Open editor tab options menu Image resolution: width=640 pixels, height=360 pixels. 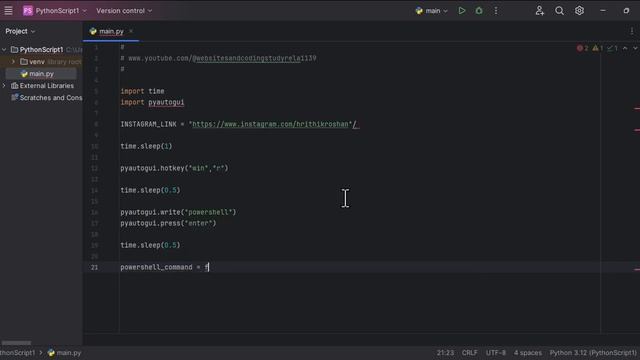[632, 31]
